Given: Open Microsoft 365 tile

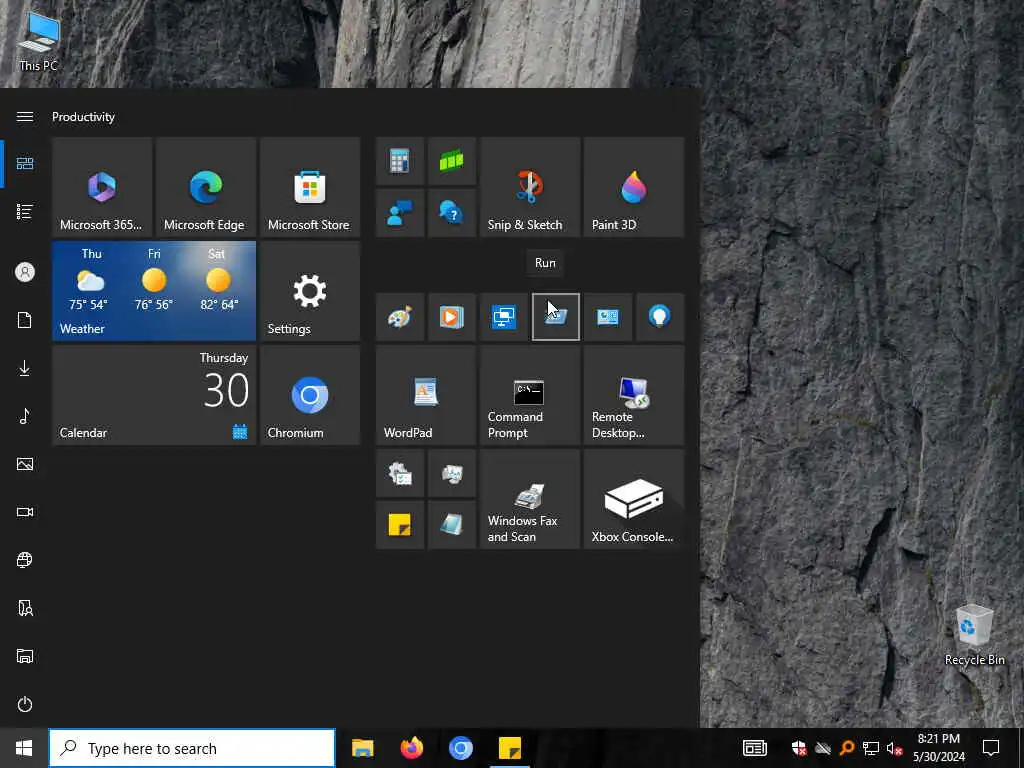Looking at the screenshot, I should (x=102, y=187).
